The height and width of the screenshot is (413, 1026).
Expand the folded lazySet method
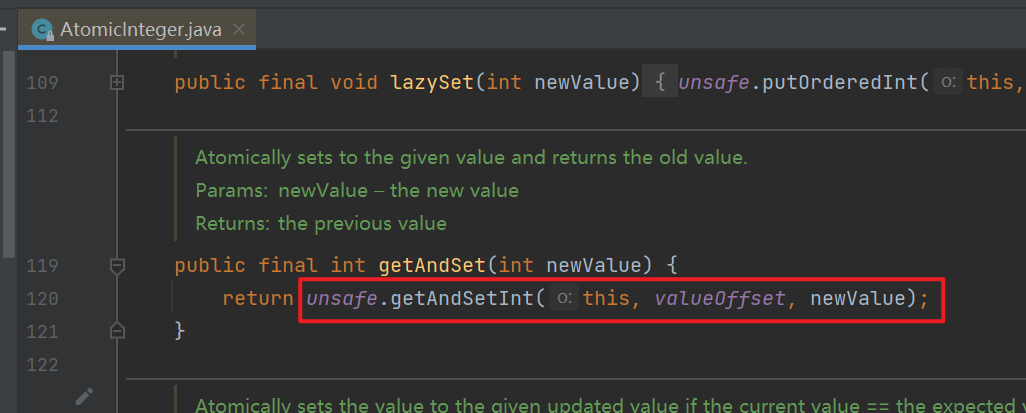117,82
